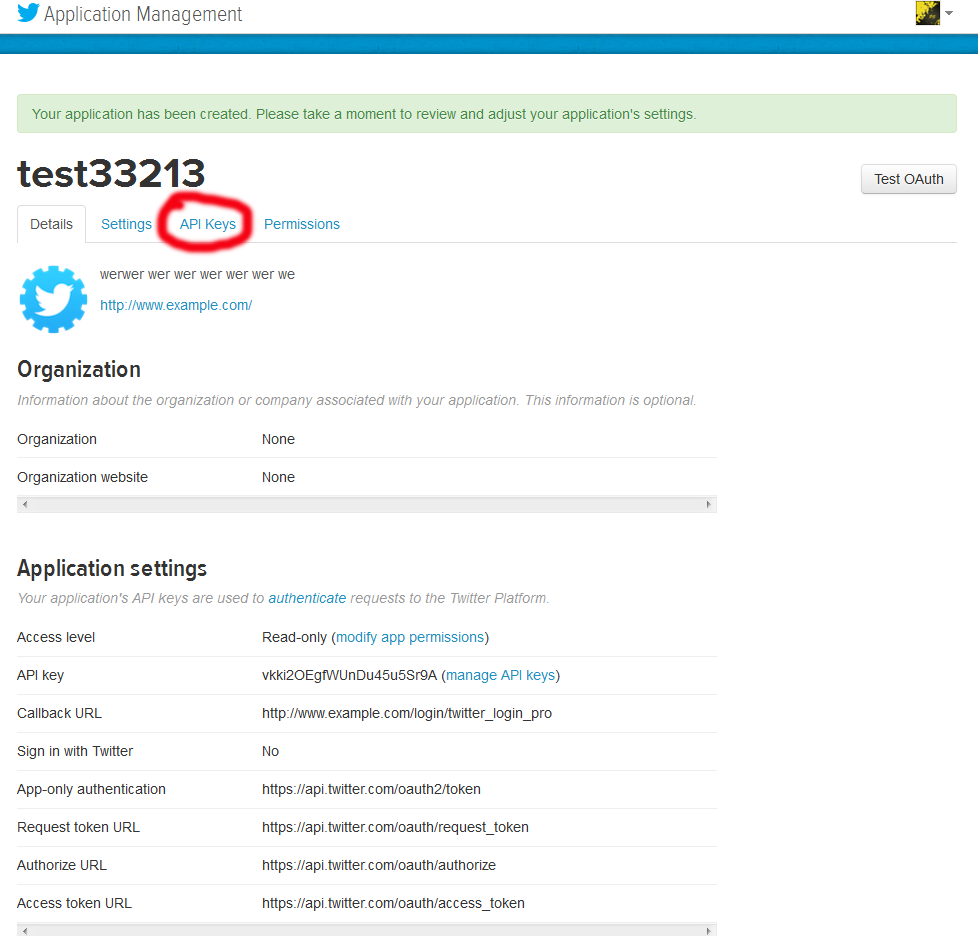Switch to the API Keys tab
The height and width of the screenshot is (936, 978).
[x=208, y=224]
